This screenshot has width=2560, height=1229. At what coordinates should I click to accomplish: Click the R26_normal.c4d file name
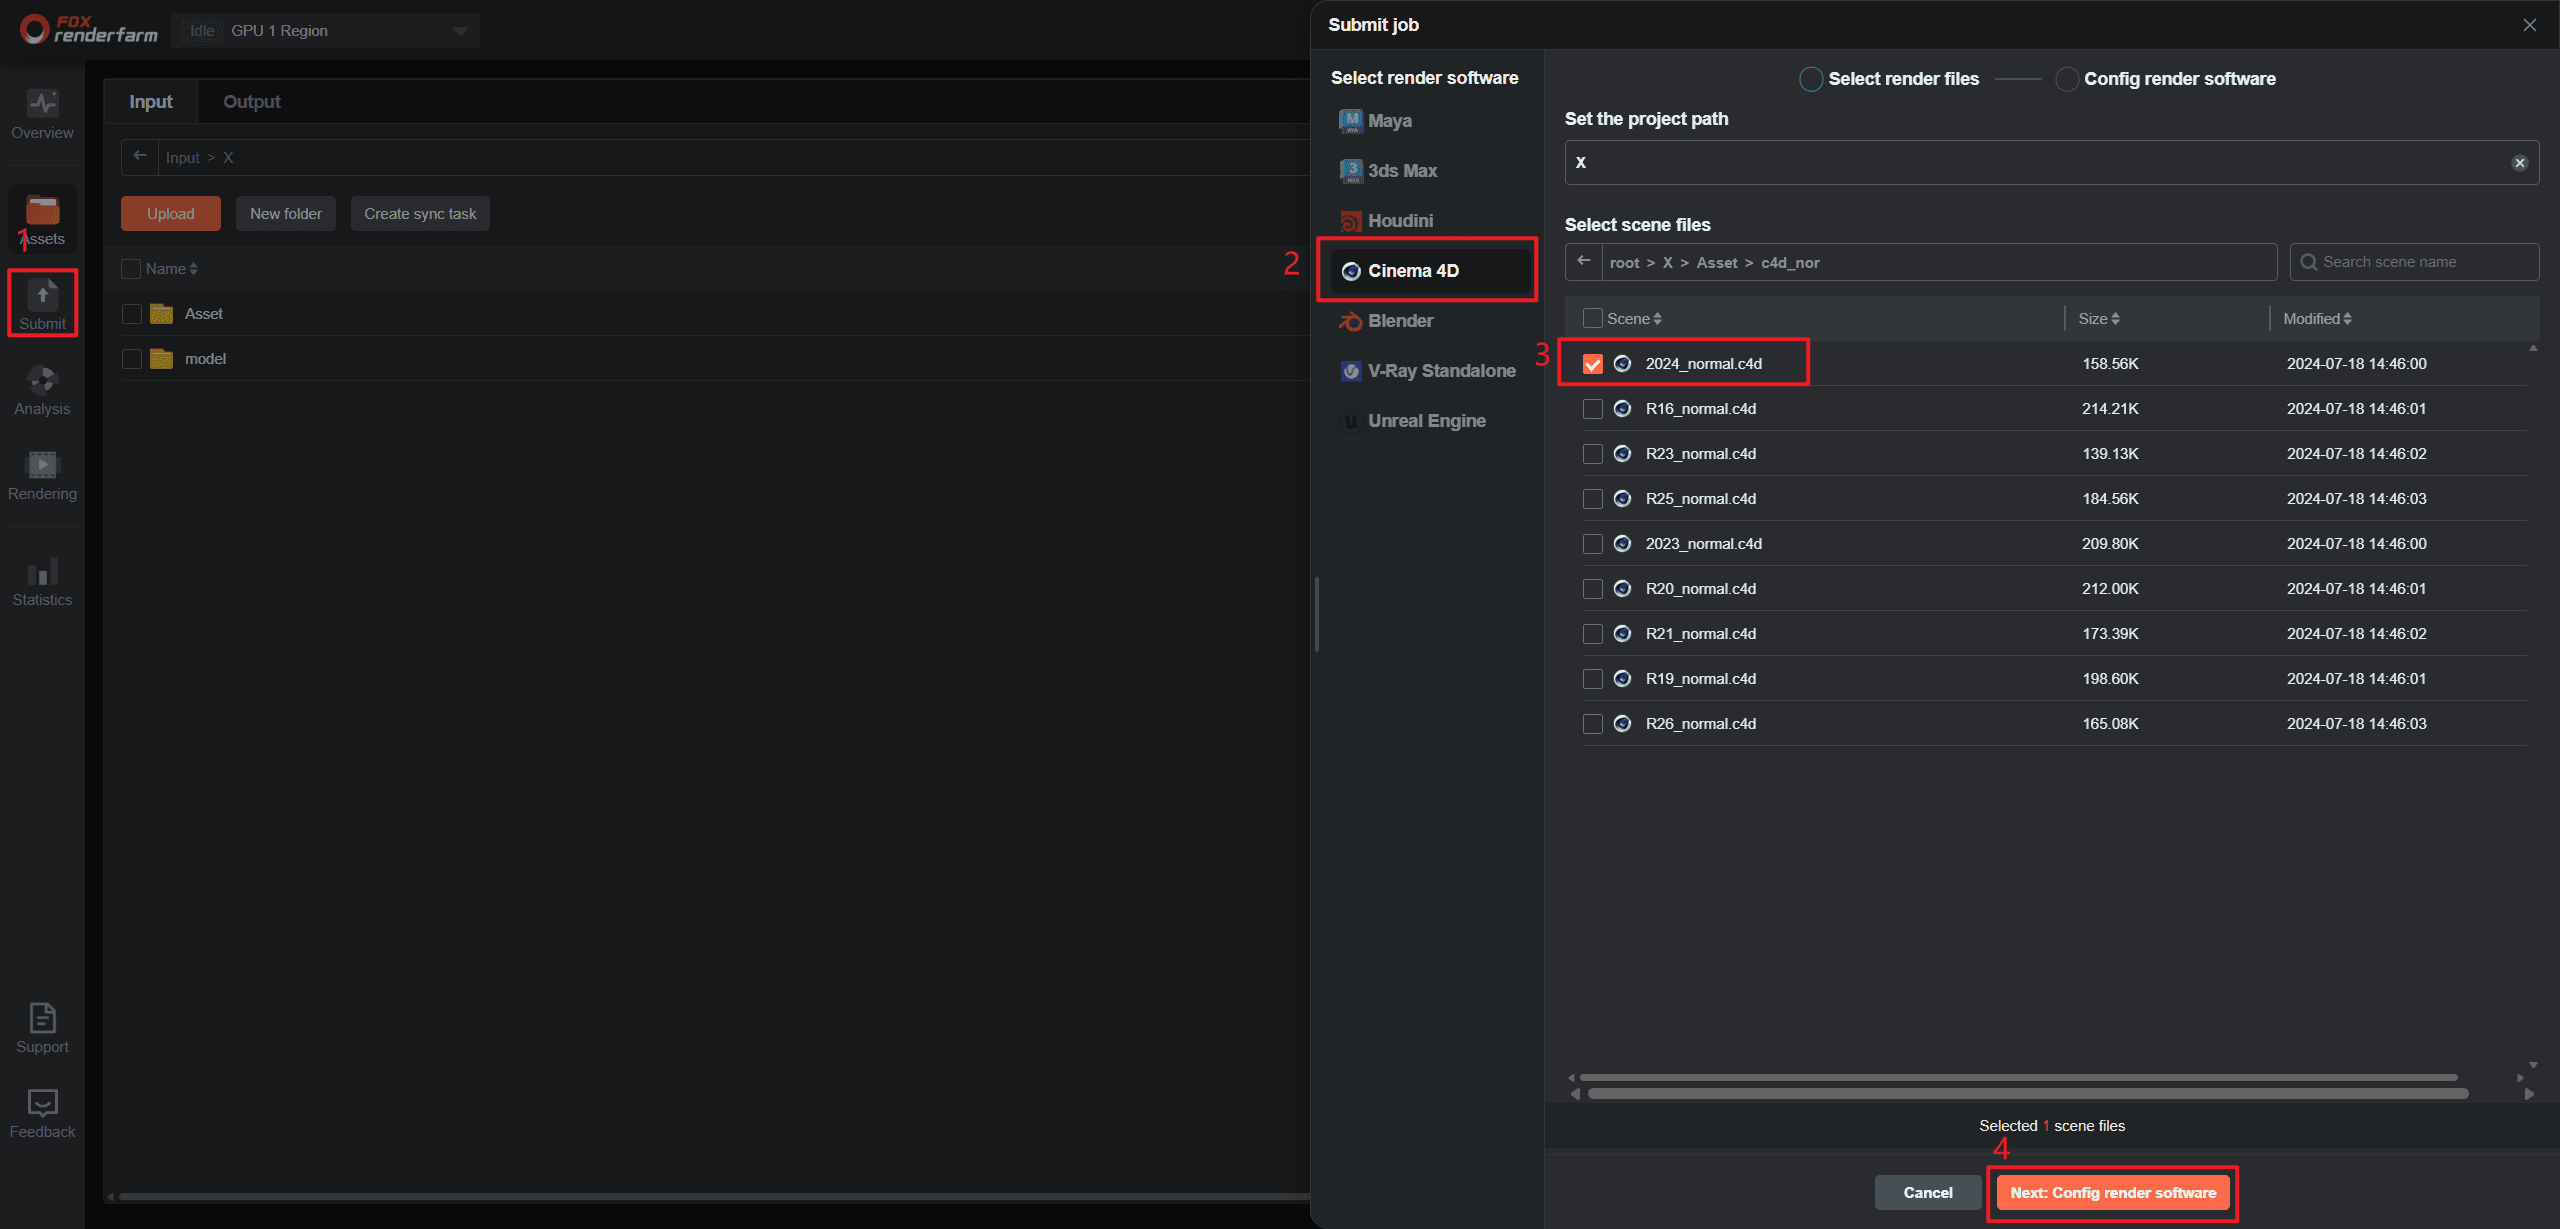pos(1700,724)
